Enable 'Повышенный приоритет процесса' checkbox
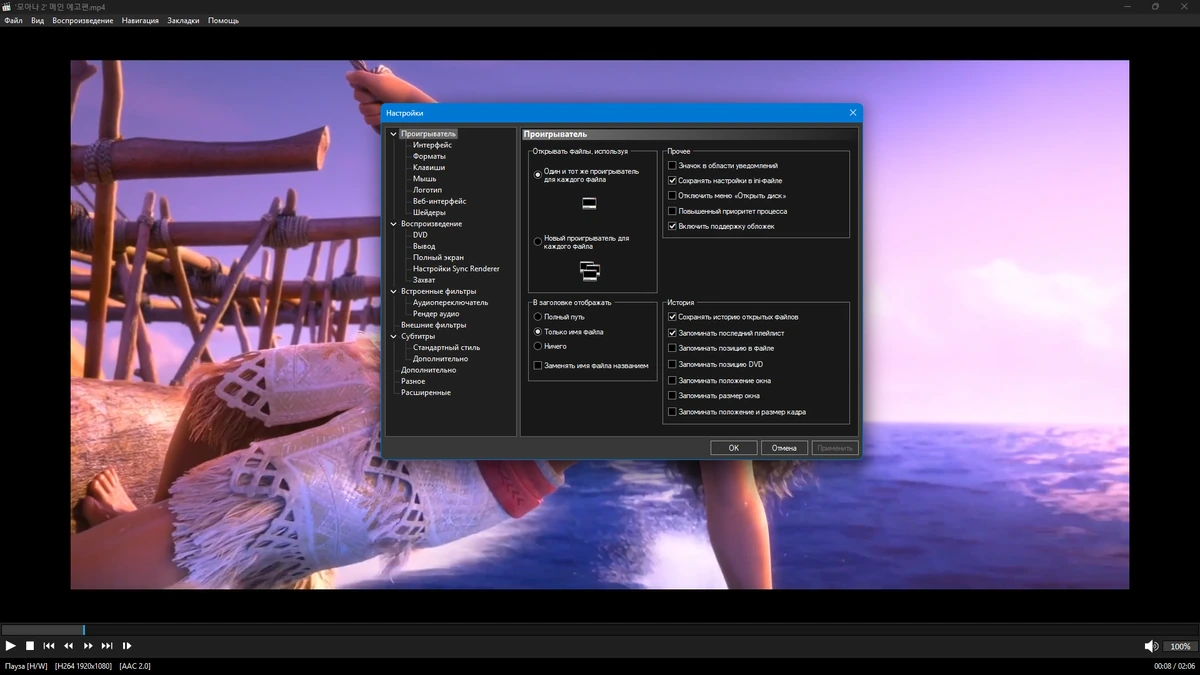Image resolution: width=1200 pixels, height=675 pixels. point(672,211)
